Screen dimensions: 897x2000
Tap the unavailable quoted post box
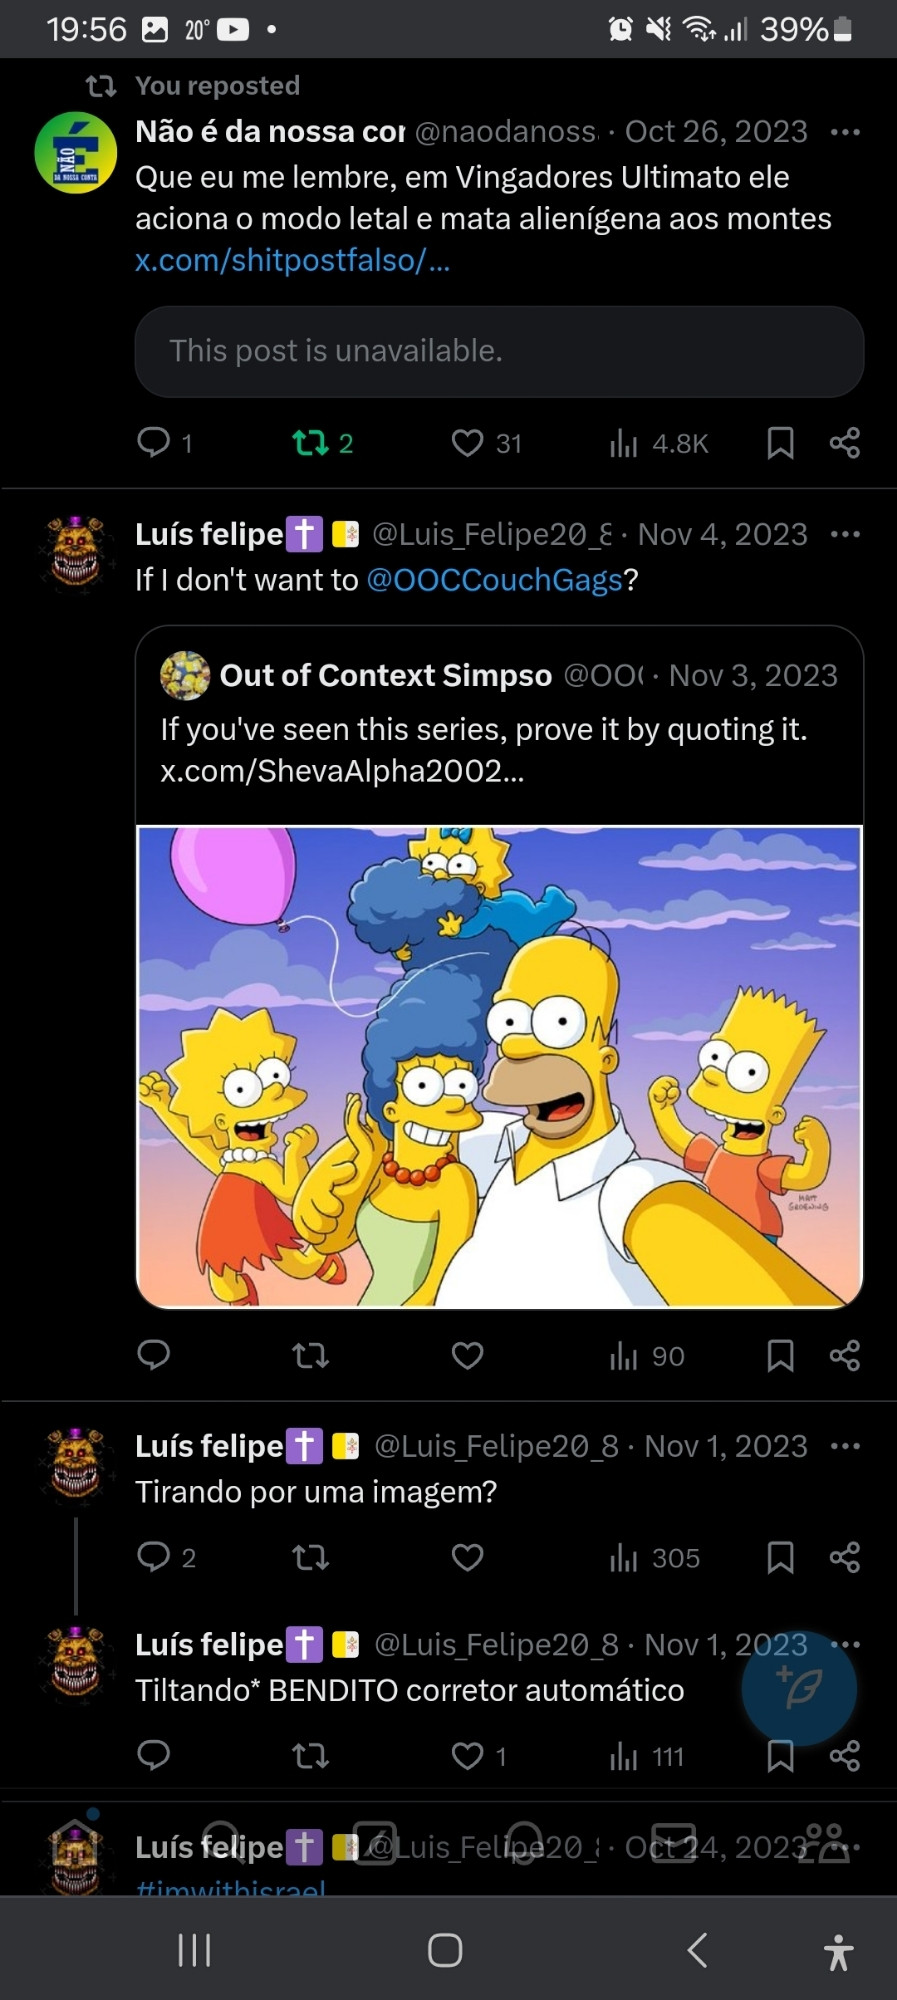(x=499, y=351)
